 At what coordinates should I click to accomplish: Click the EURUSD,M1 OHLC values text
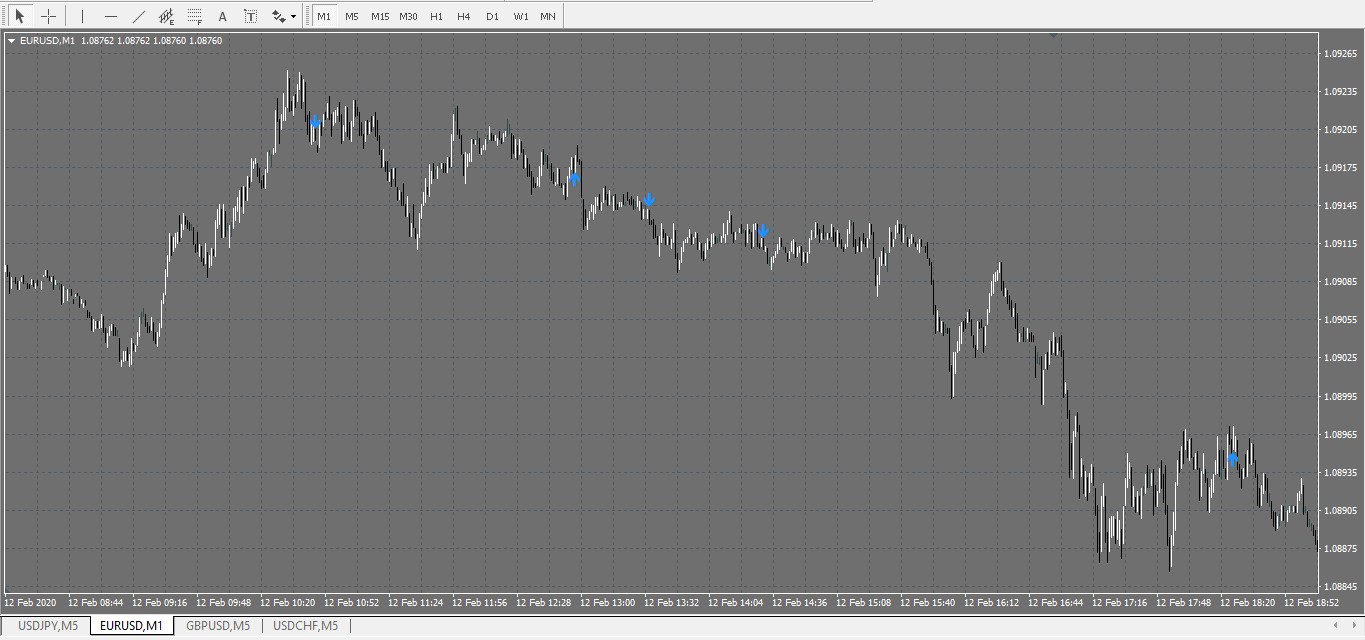coord(152,41)
